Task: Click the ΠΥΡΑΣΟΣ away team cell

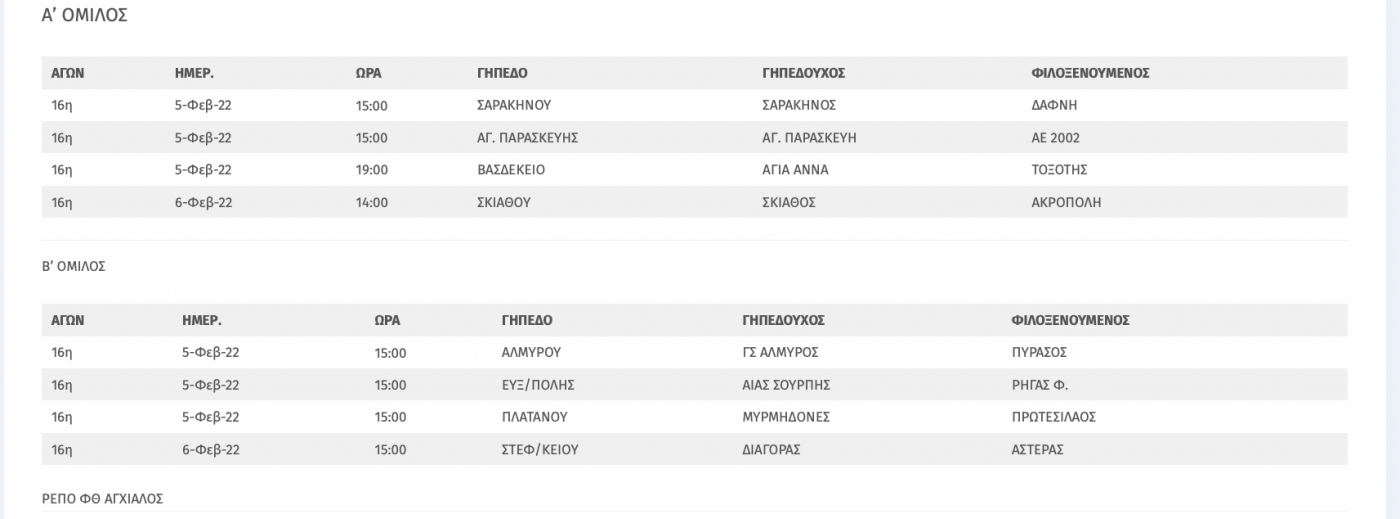Action: pyautogui.click(x=1040, y=352)
